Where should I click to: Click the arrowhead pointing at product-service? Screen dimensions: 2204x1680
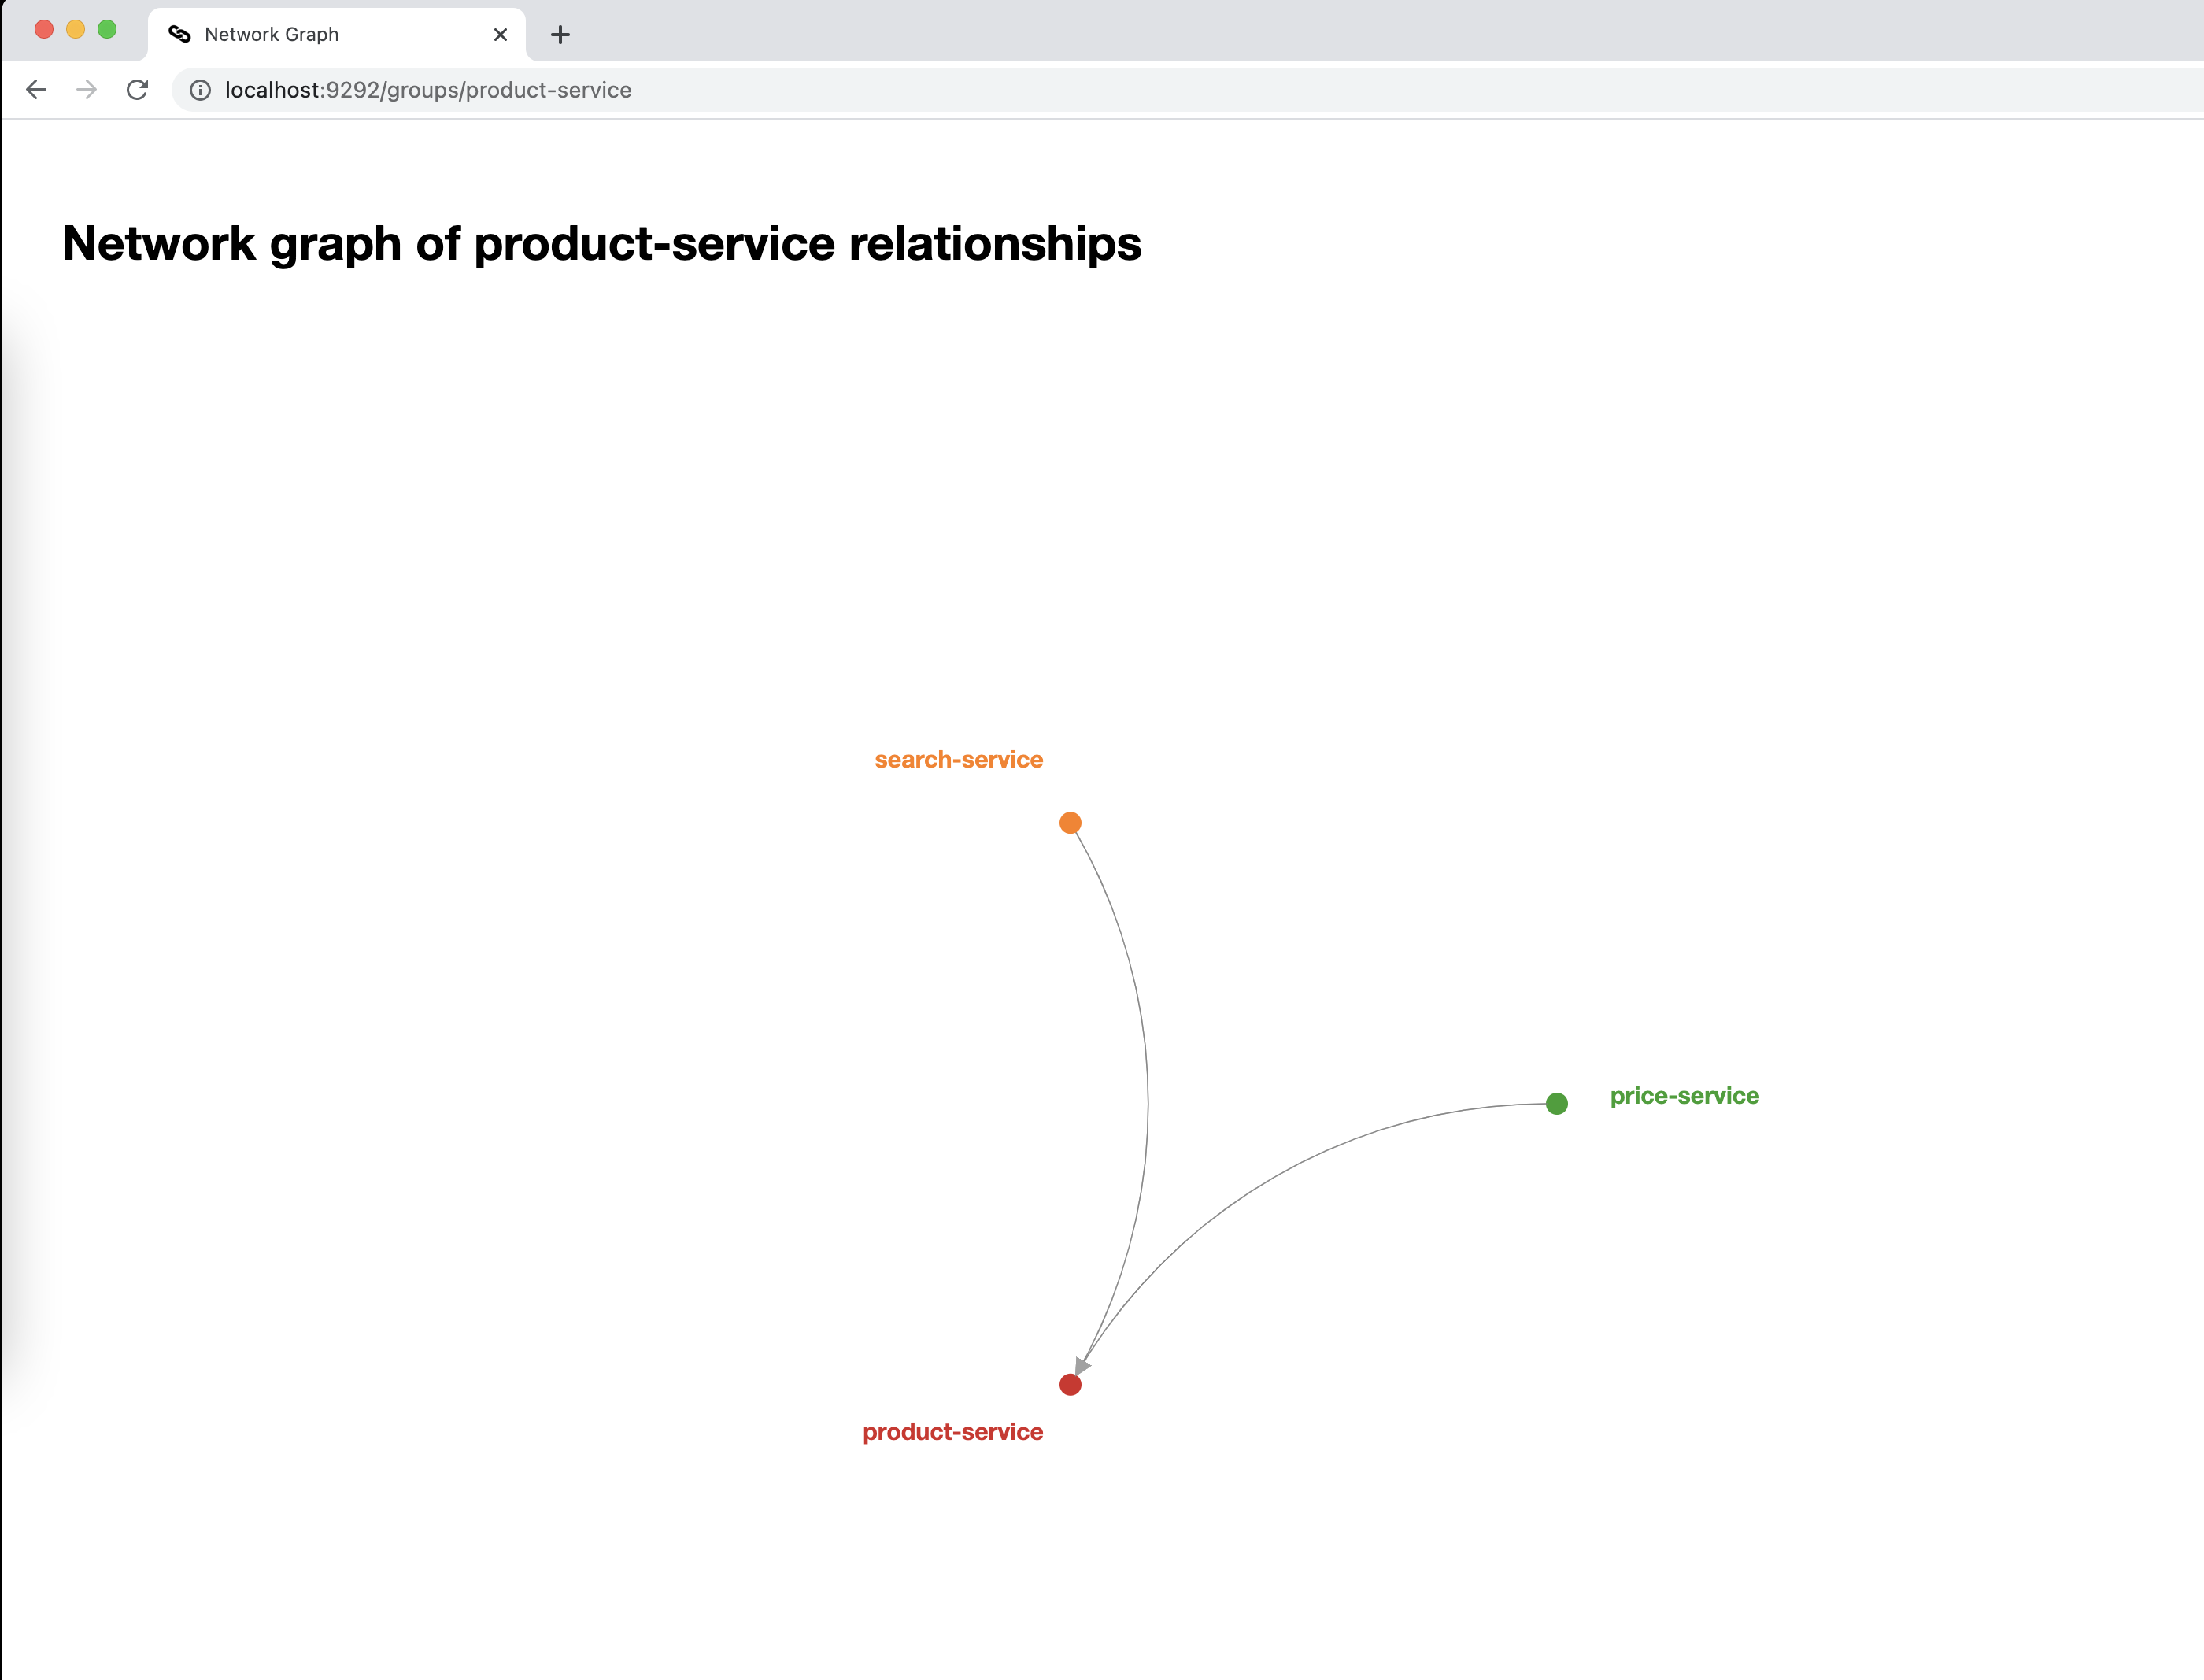click(x=1082, y=1365)
